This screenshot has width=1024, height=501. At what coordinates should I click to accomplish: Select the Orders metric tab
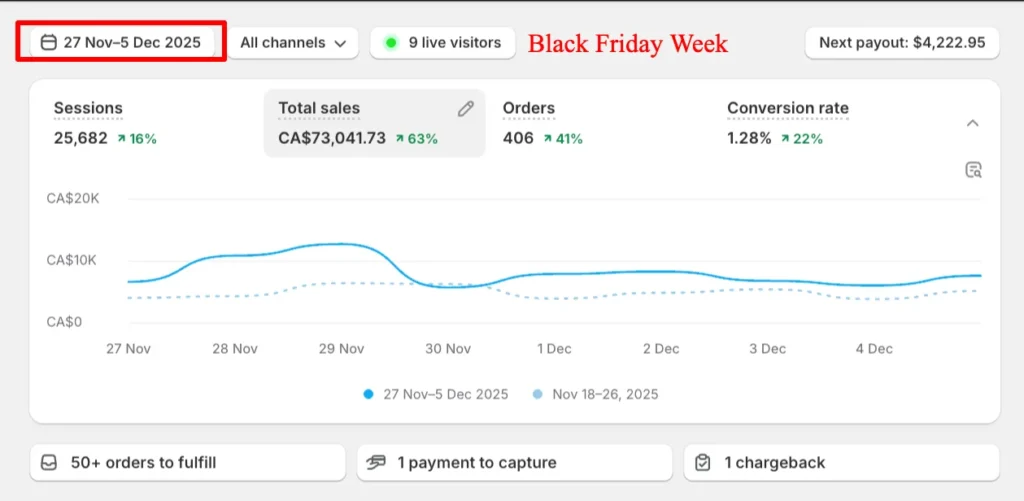click(x=601, y=123)
